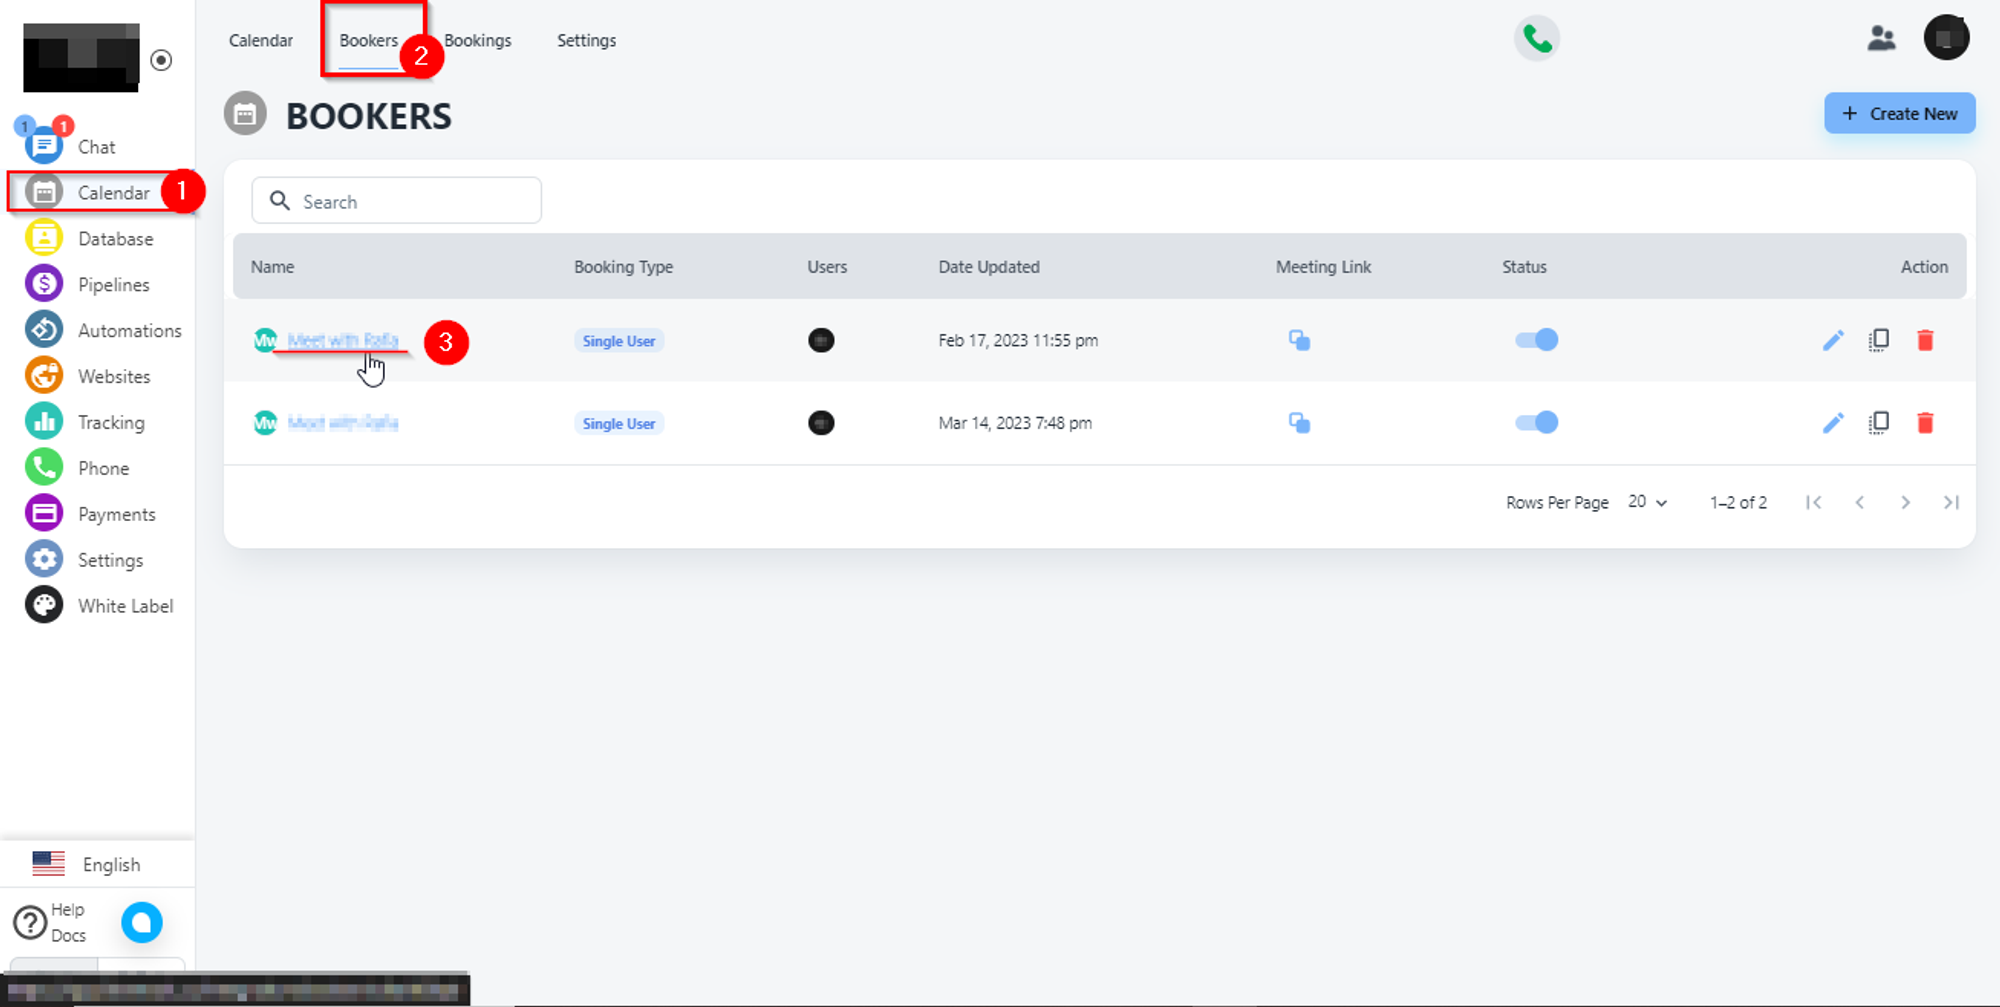Click radio button next to logo
The width and height of the screenshot is (2000, 1007).
coord(161,60)
